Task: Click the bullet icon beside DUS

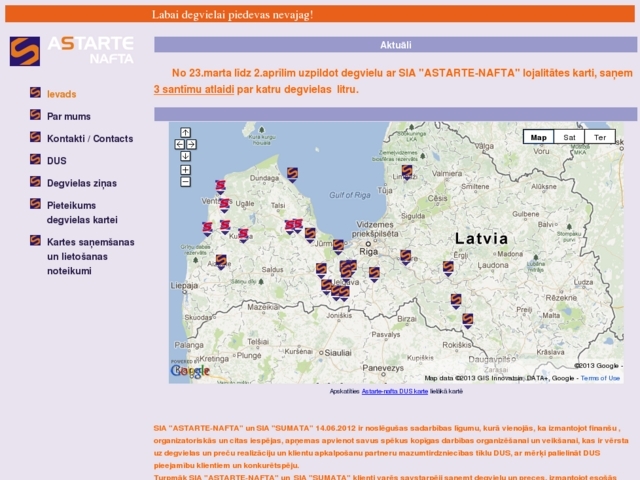Action: (36, 159)
